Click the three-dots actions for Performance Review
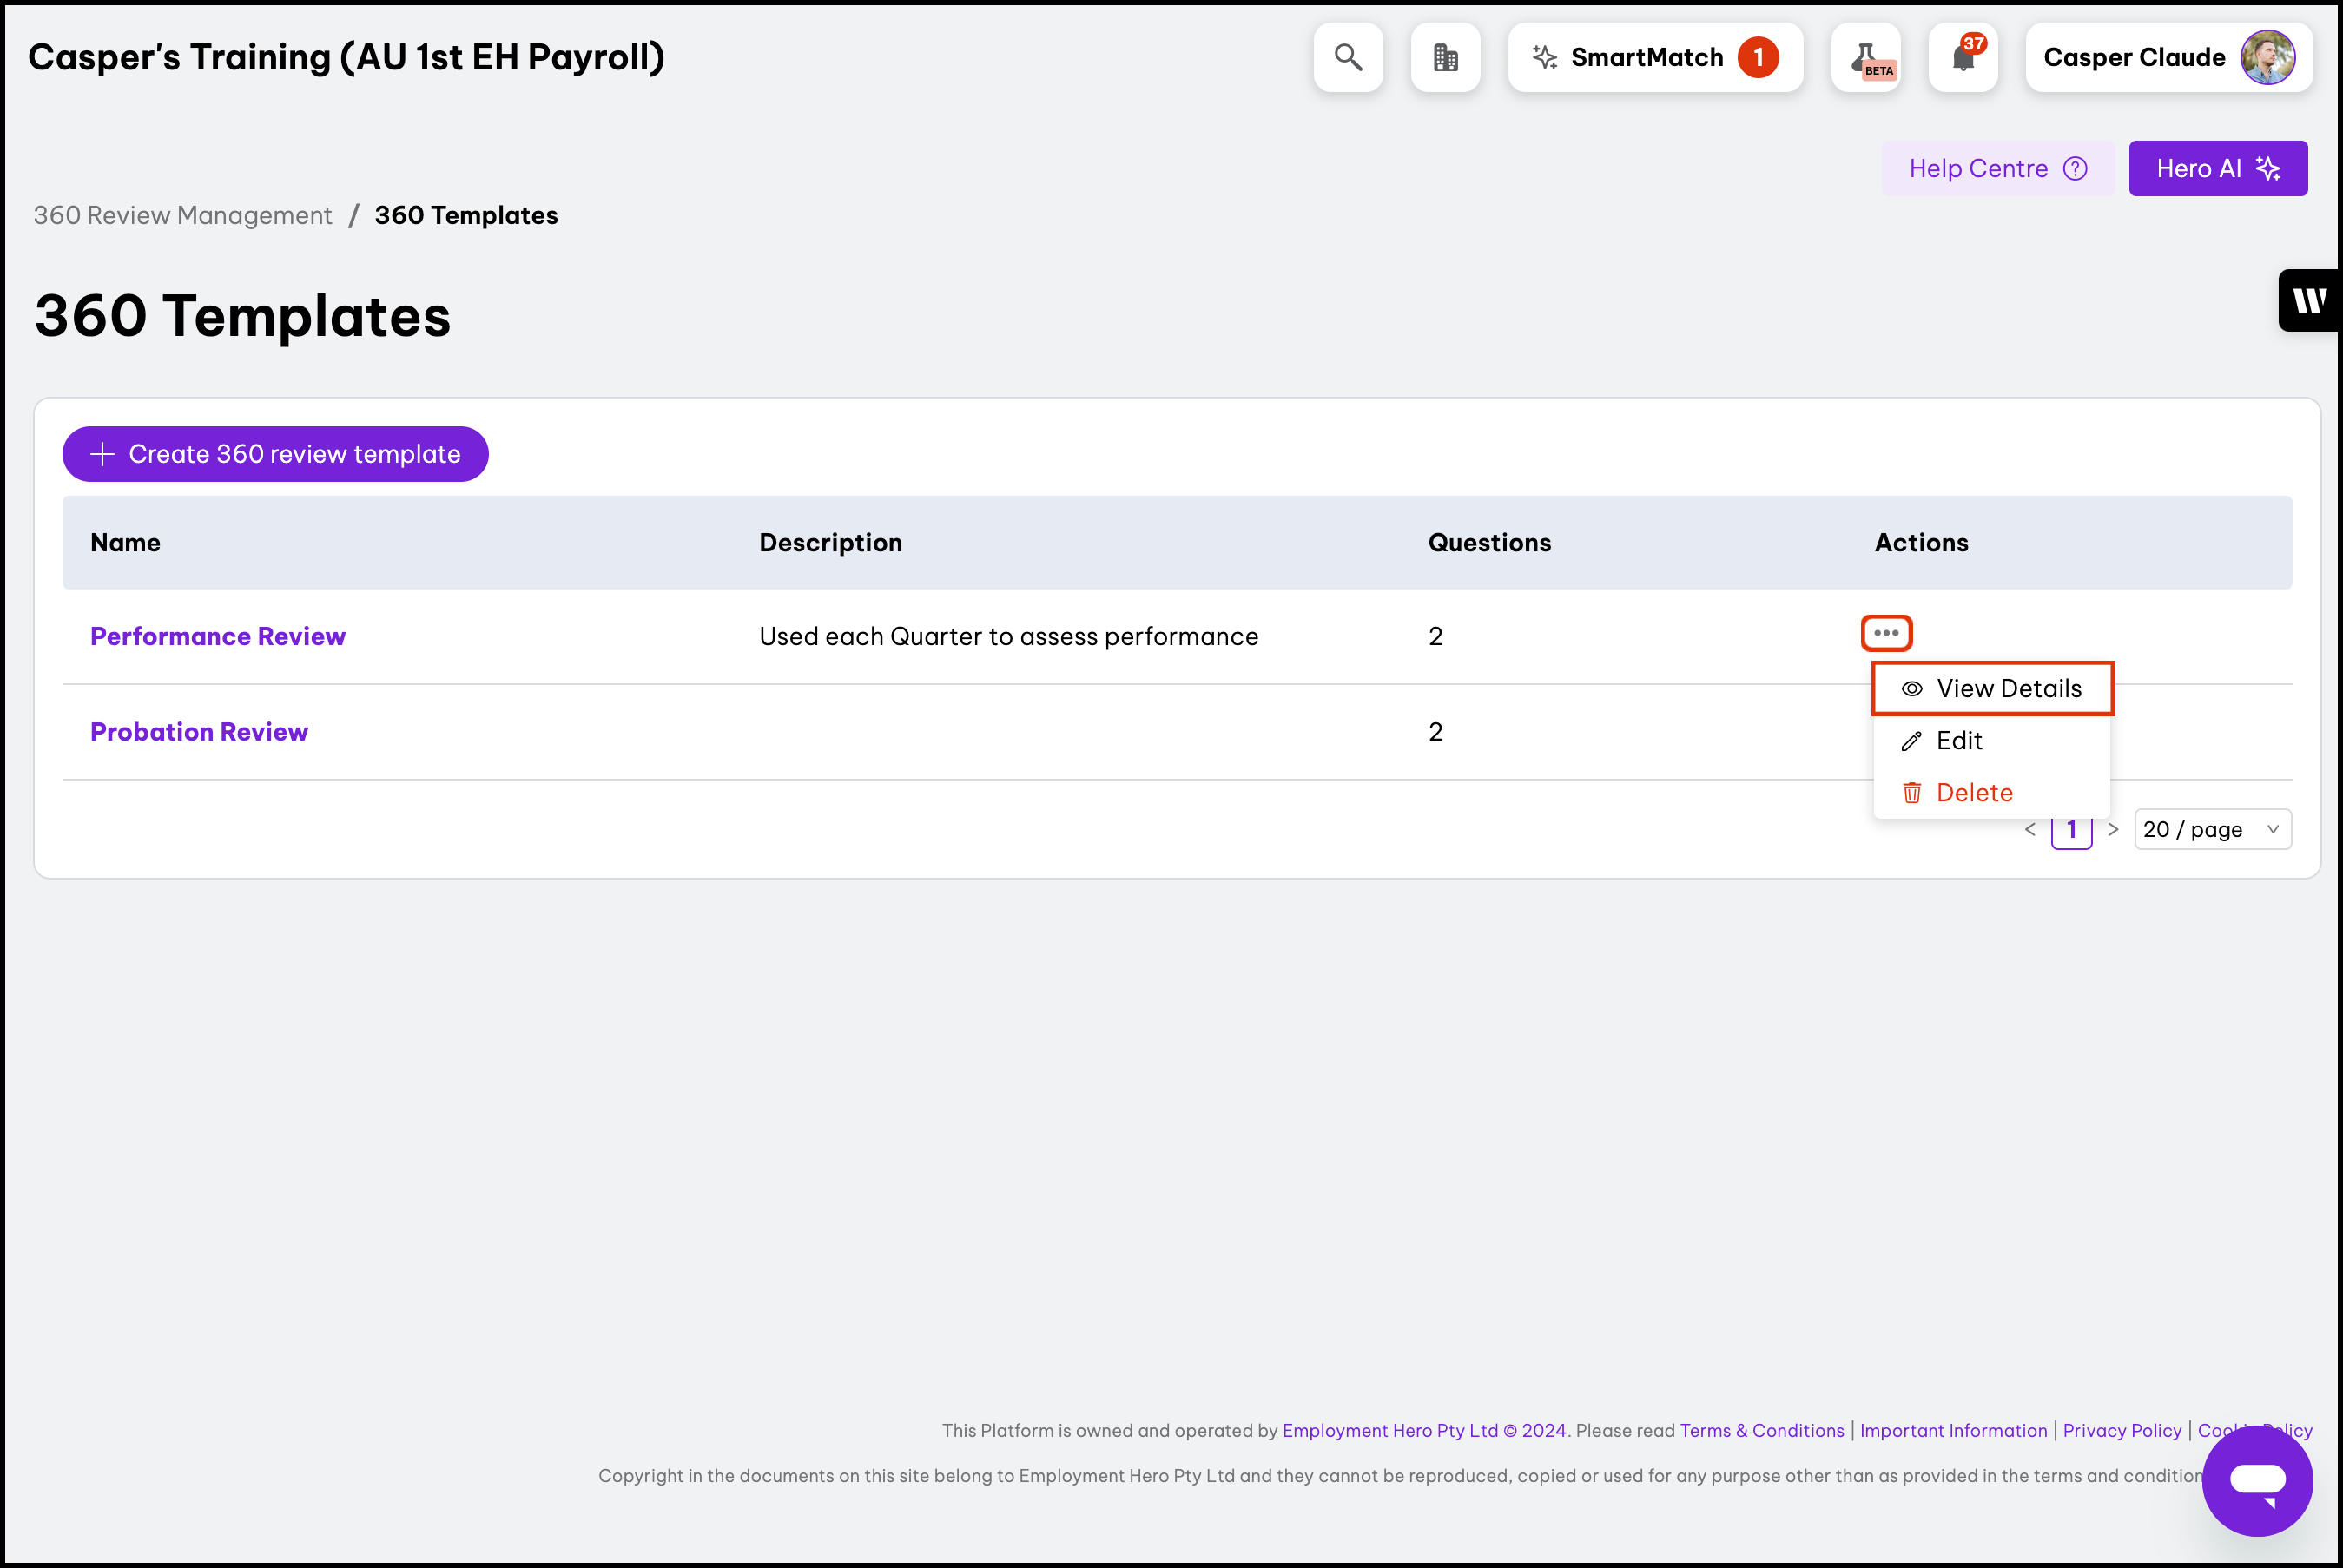 [1886, 633]
